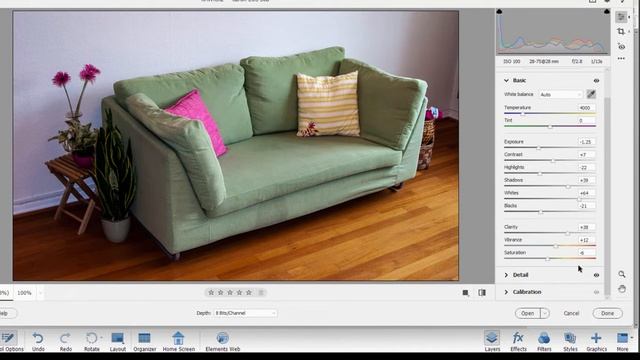Adjust the Exposure slider
This screenshot has height=360, width=640.
point(538,148)
